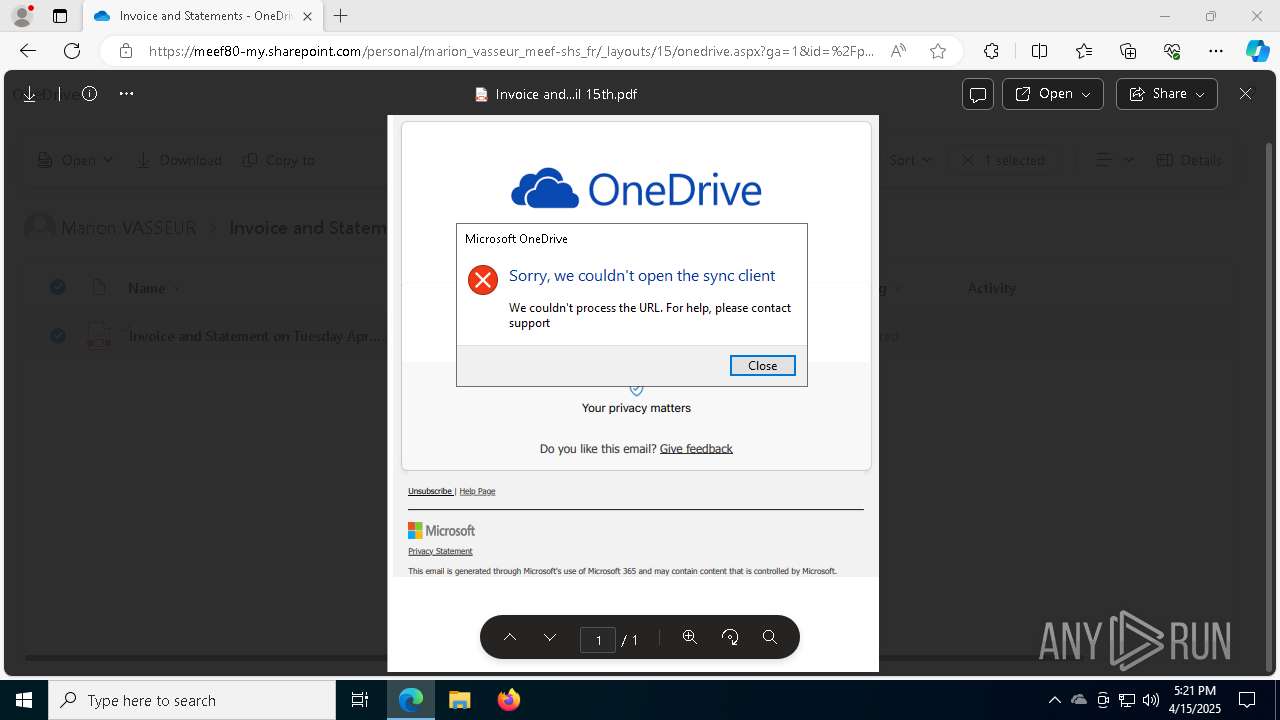Screen dimensions: 1280x720
Task: Rotate the PDF with the rotate icon
Action: (x=730, y=637)
